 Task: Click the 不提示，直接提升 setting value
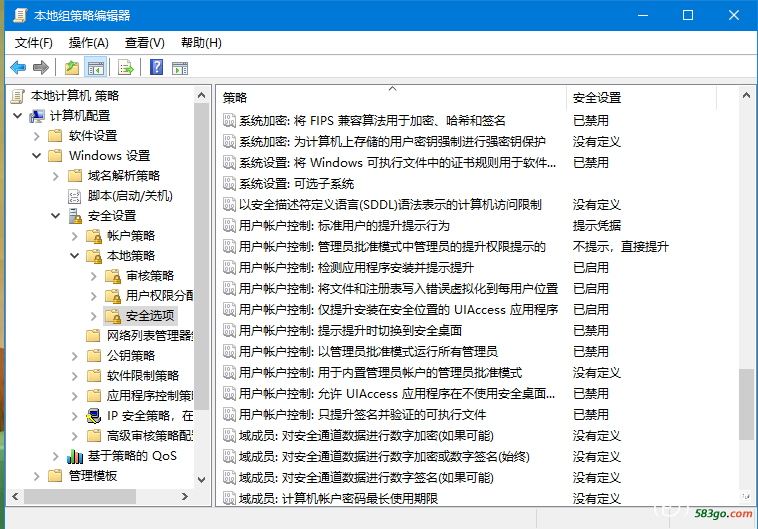click(x=621, y=247)
